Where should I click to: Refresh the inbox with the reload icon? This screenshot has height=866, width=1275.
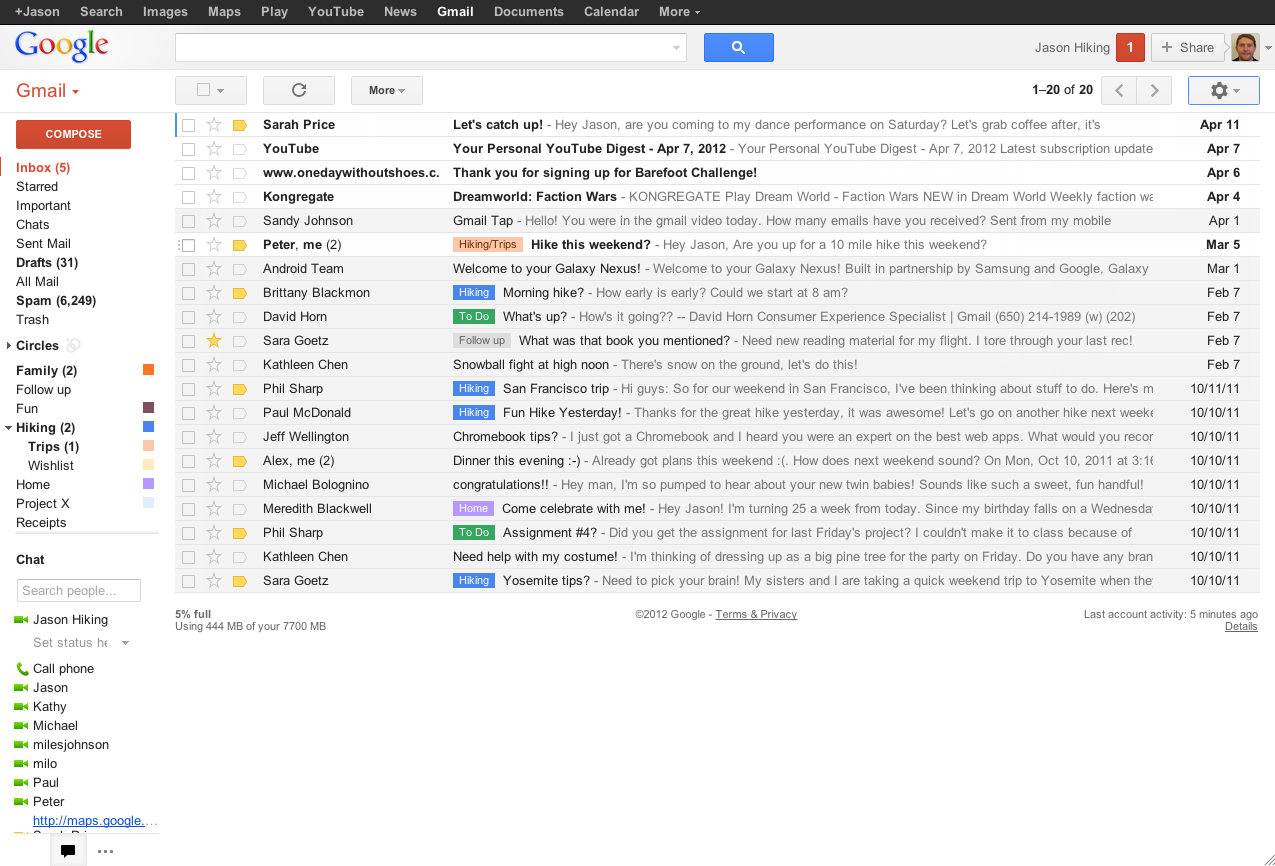coord(298,90)
